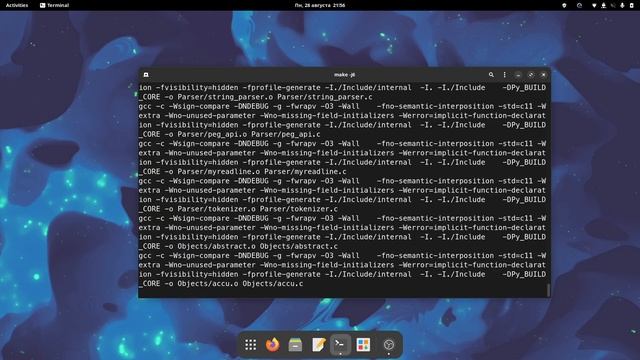Switch to Terminal via dock icon
The width and height of the screenshot is (640, 360).
point(340,345)
